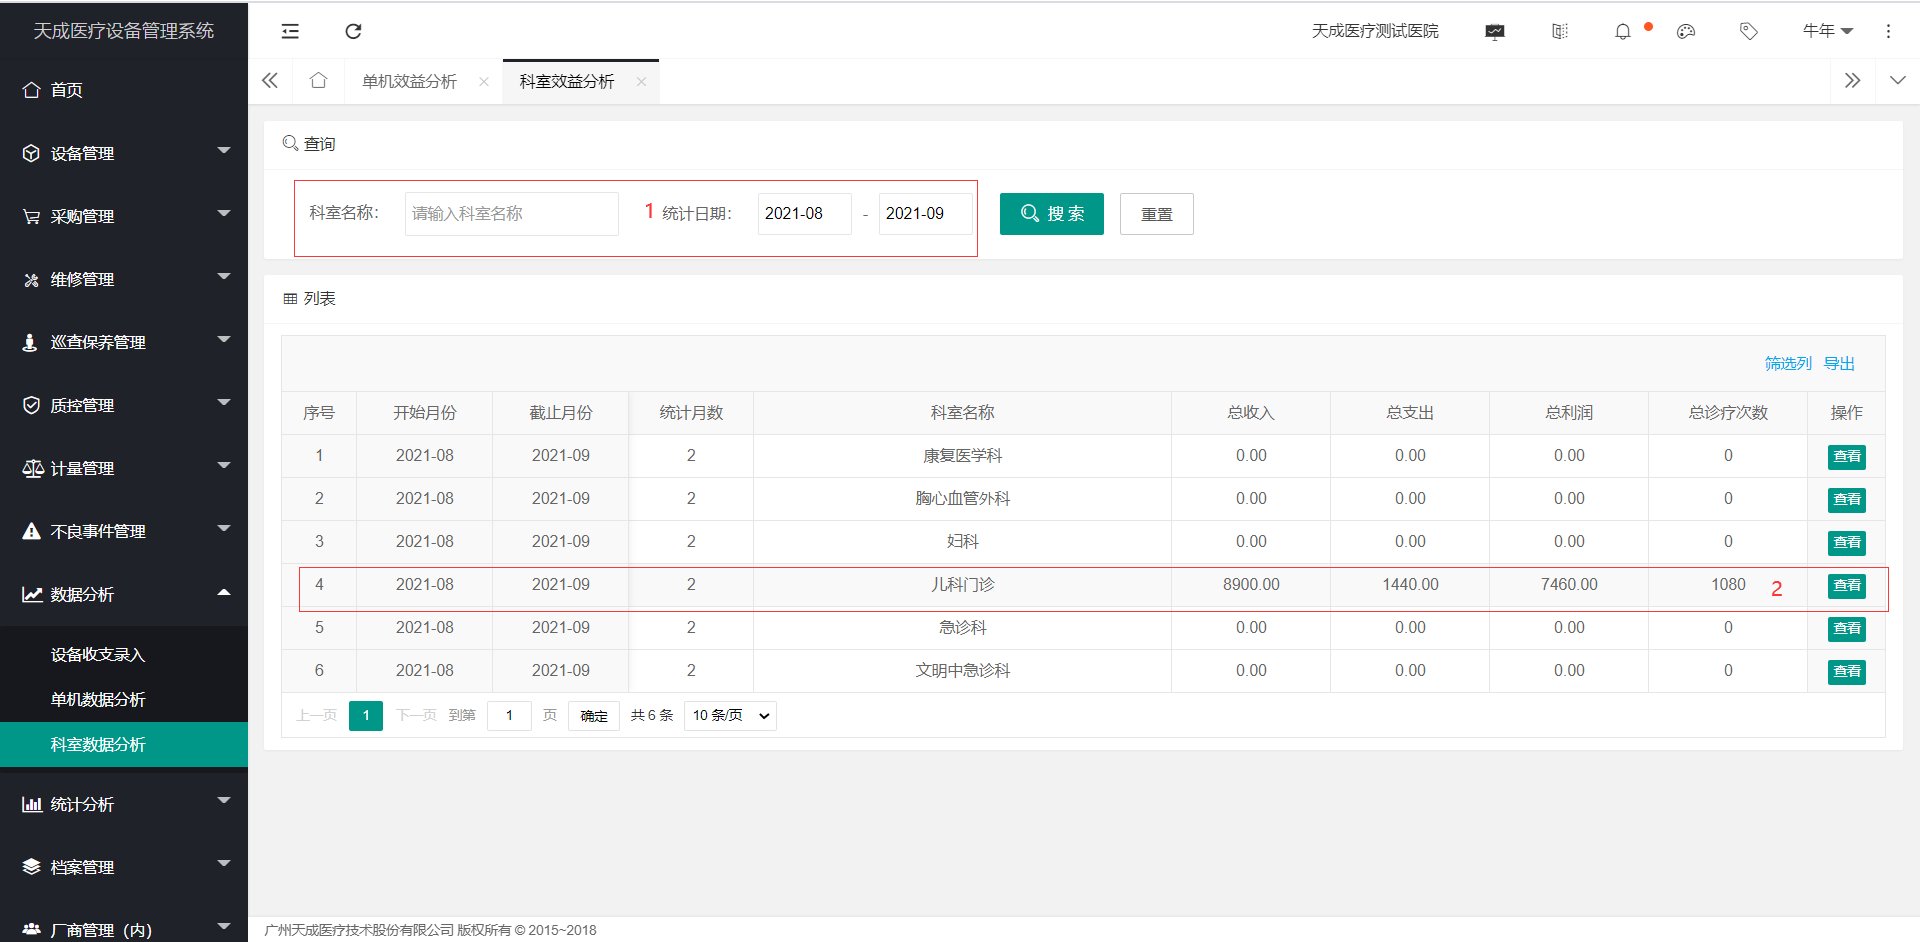Expand the 计量管理 menu
This screenshot has height=942, width=1920.
pos(124,468)
